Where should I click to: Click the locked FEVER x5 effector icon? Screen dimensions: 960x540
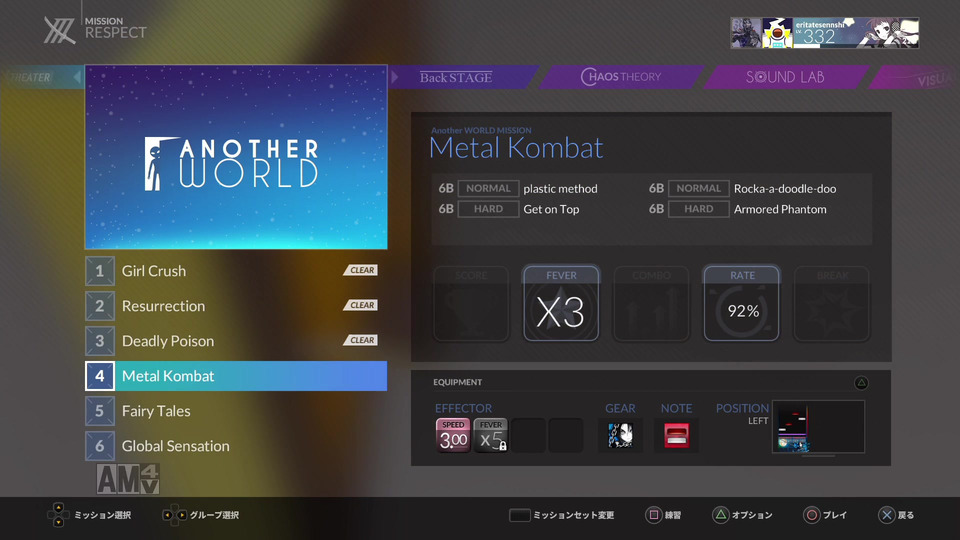coord(491,435)
